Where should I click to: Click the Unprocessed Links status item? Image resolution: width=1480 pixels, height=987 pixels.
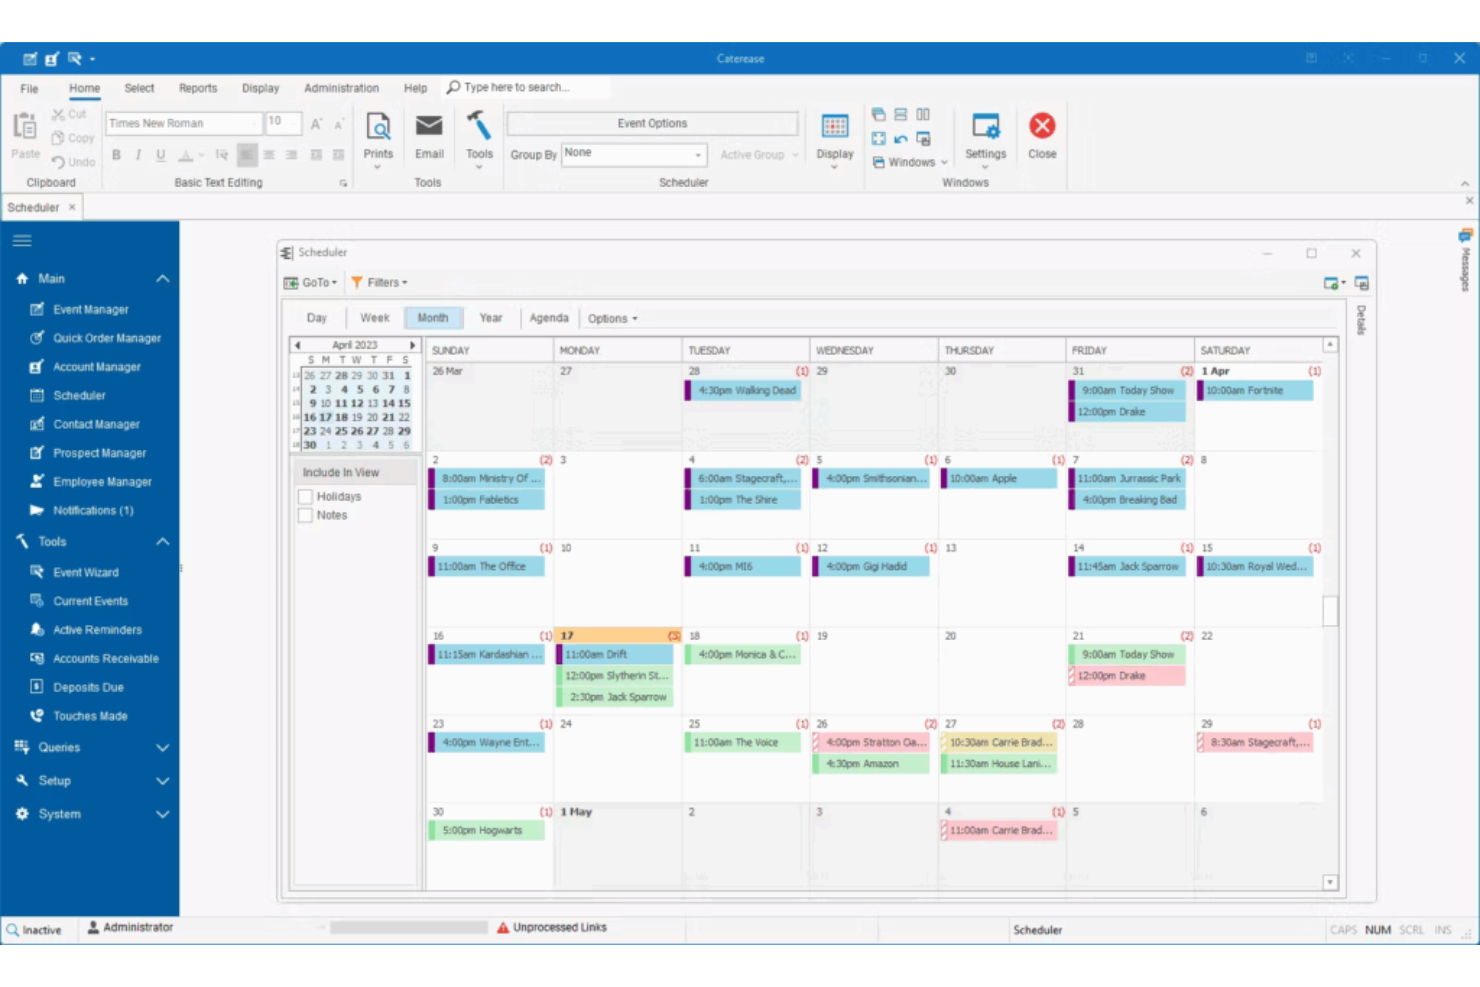click(x=552, y=928)
